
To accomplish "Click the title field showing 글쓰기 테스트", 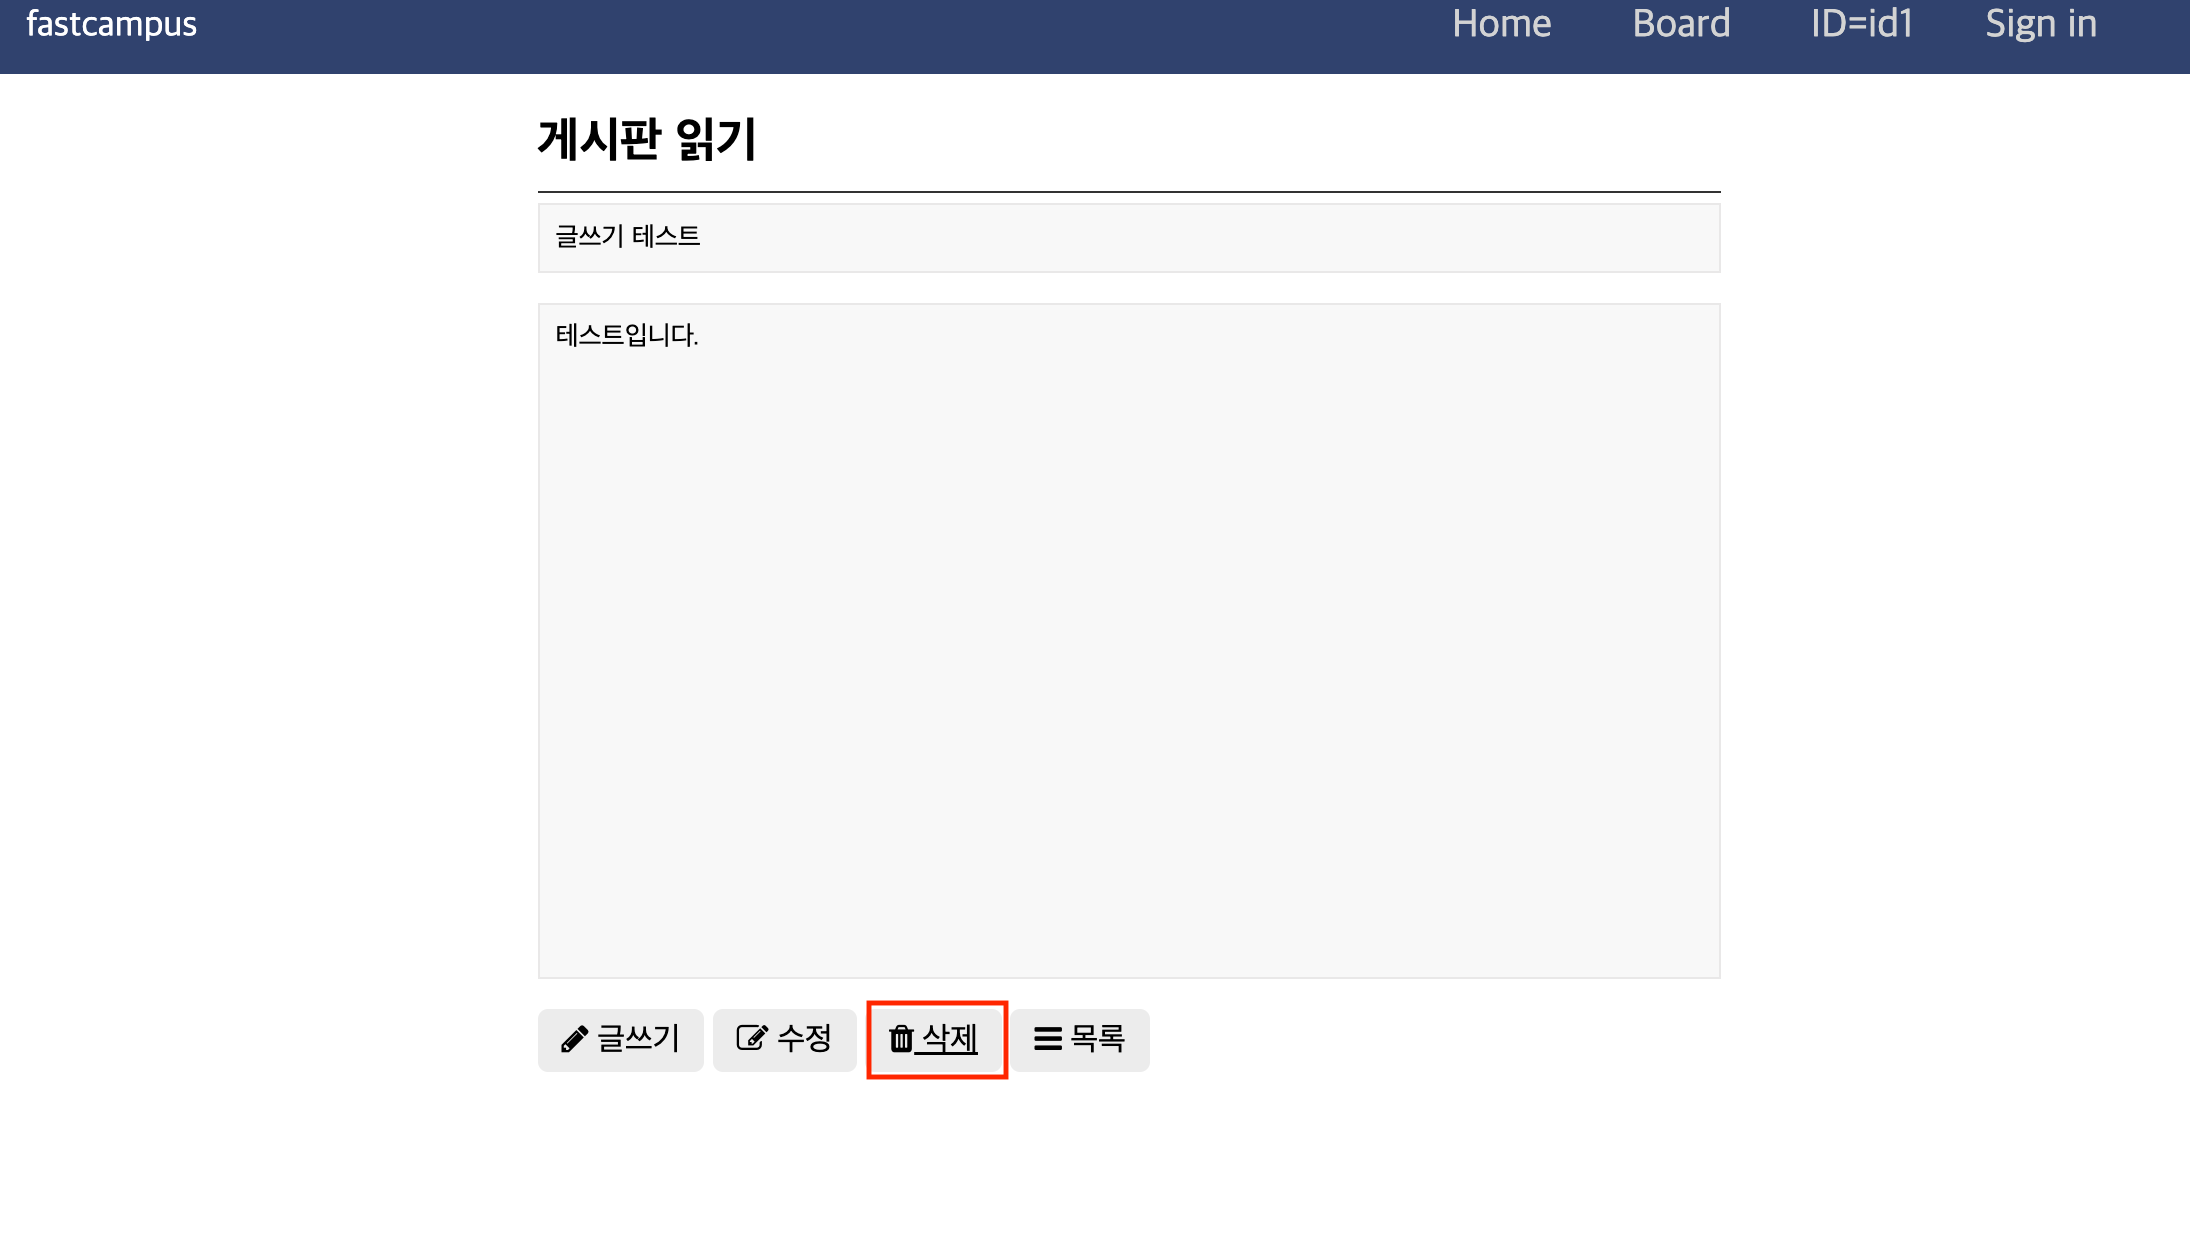I will 1128,238.
